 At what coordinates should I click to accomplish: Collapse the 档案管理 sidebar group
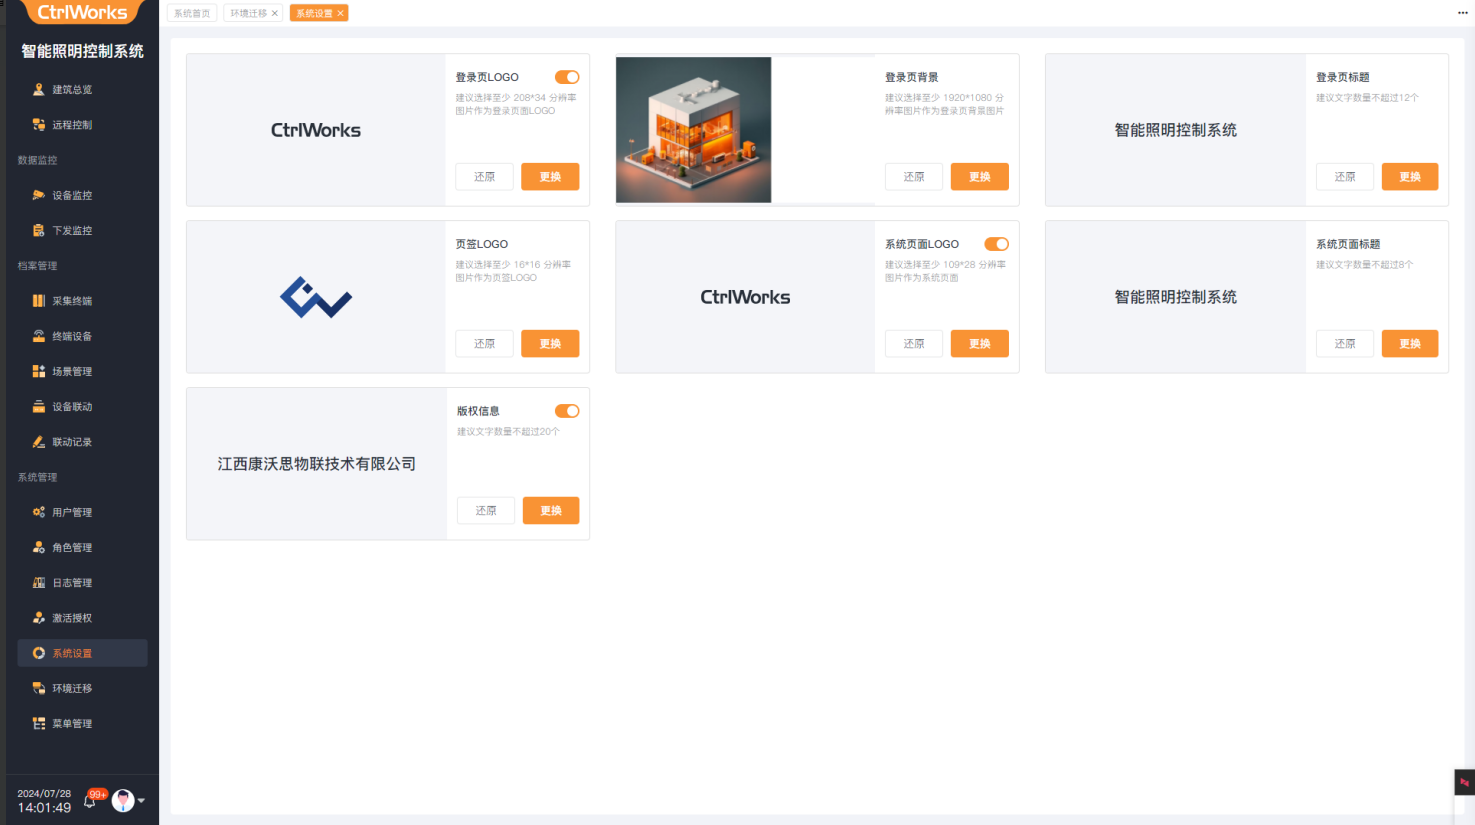(x=38, y=266)
